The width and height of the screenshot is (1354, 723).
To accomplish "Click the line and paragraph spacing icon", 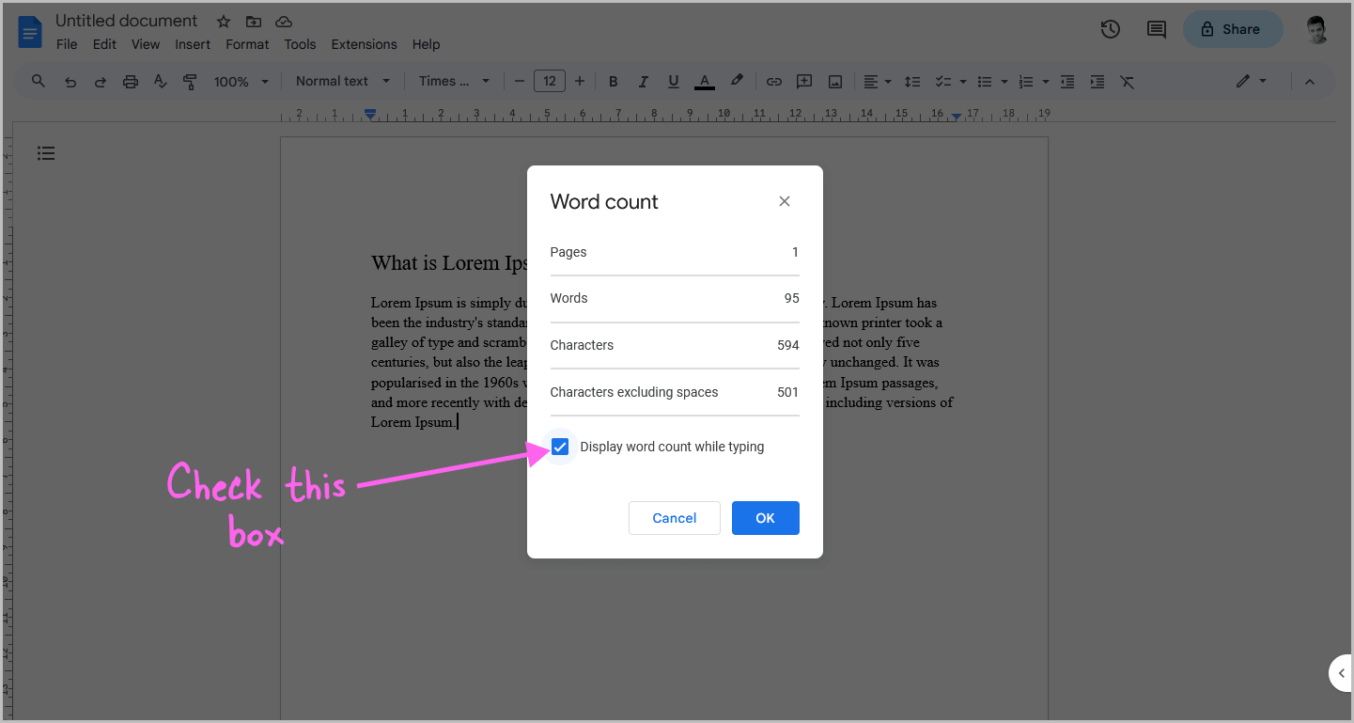I will [912, 82].
